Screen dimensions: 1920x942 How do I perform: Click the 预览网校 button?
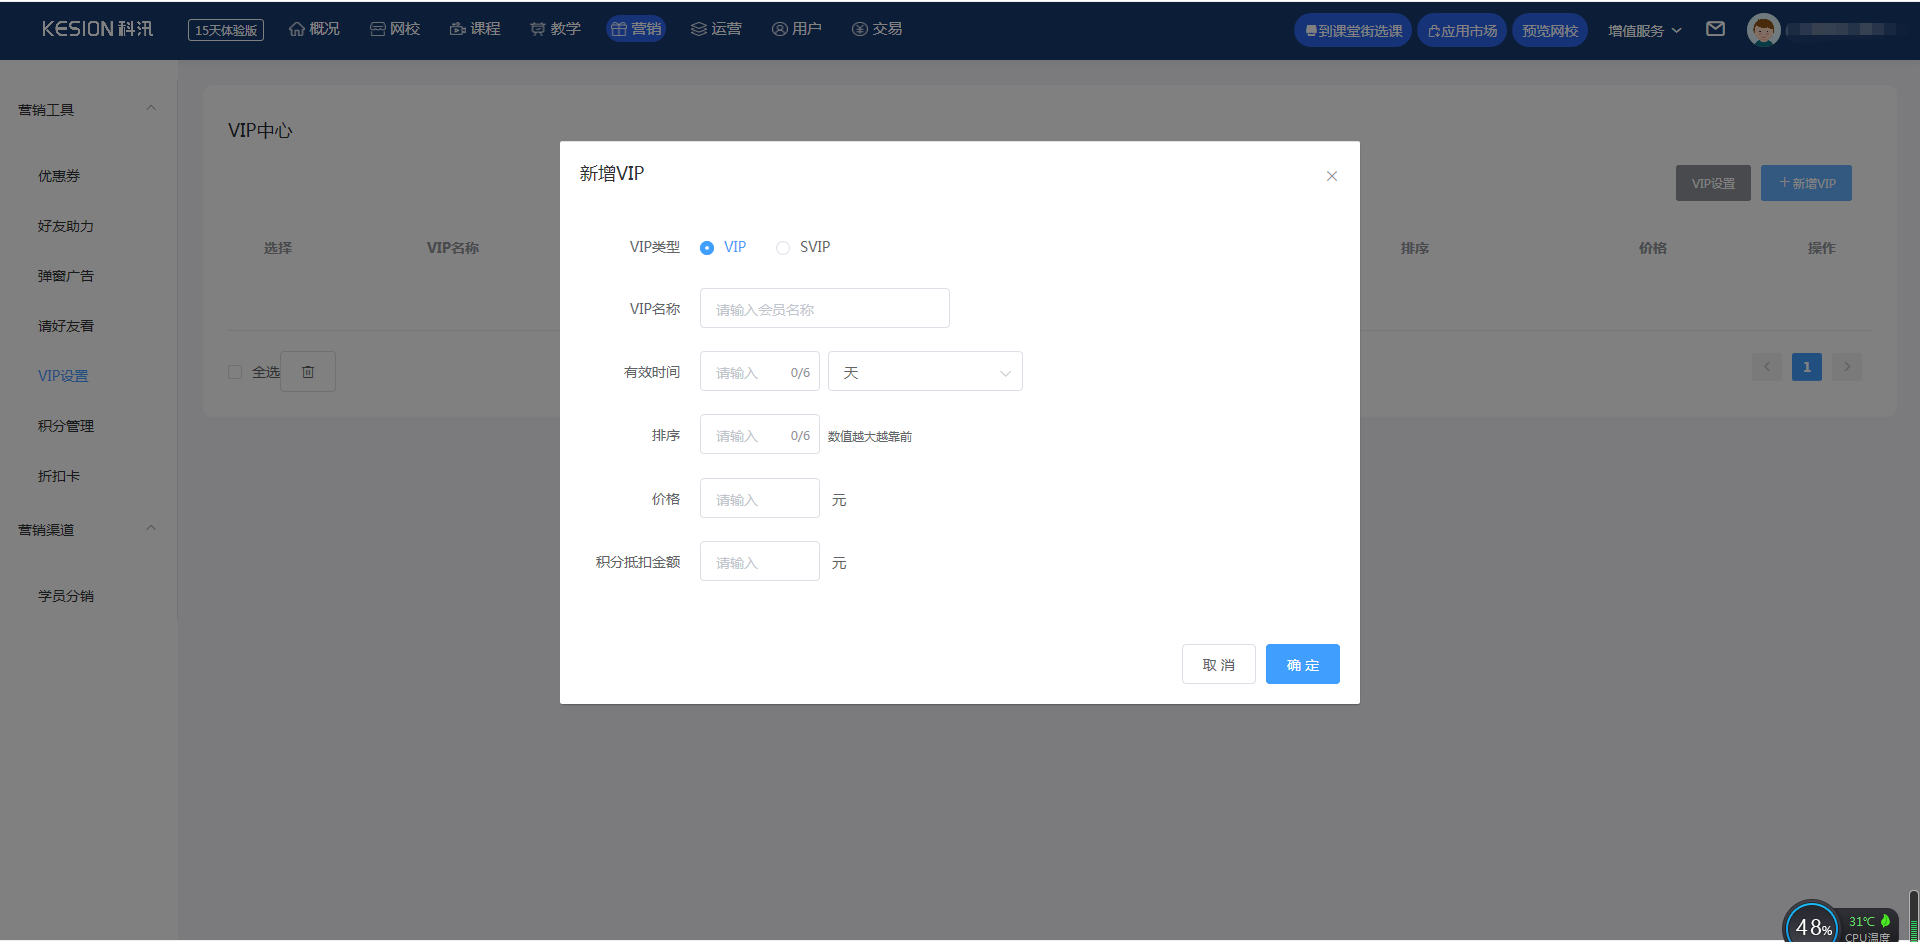1550,31
